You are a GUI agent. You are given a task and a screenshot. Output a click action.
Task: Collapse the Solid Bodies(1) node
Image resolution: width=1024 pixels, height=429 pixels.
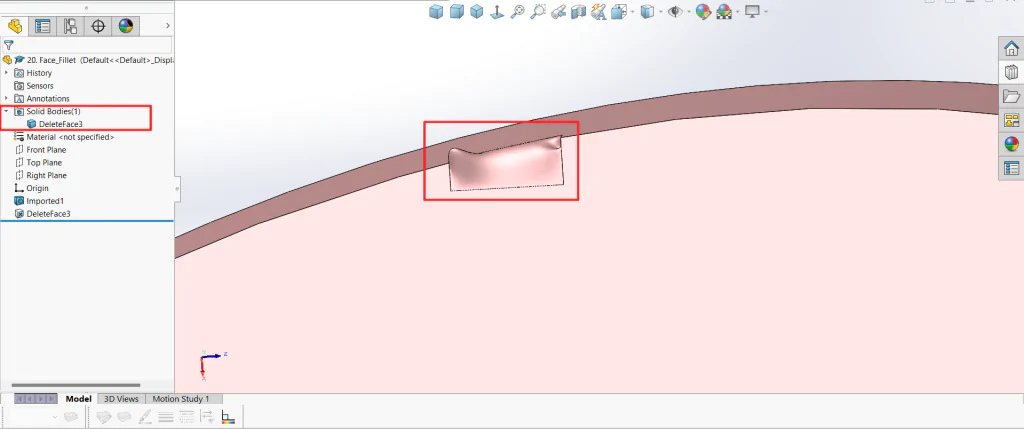point(7,112)
